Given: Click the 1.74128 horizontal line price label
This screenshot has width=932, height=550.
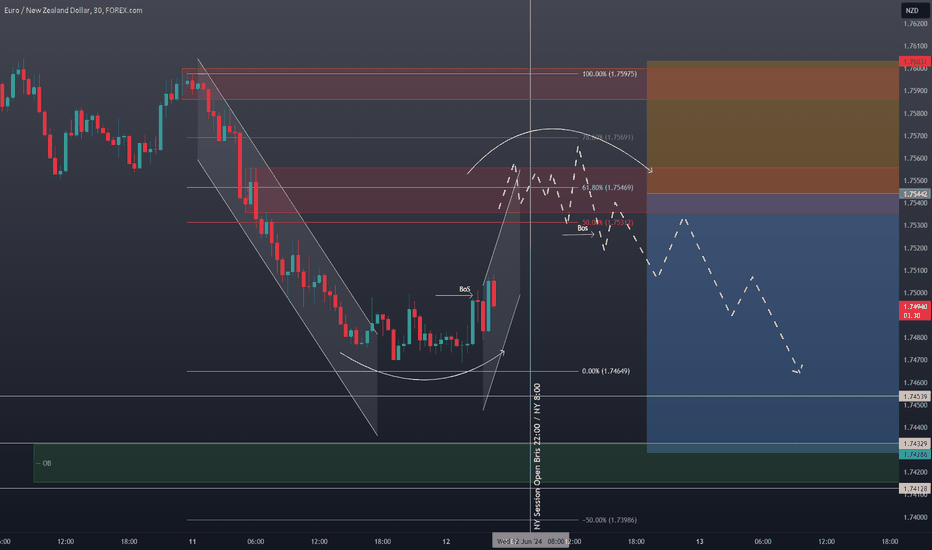Looking at the screenshot, I should [915, 489].
